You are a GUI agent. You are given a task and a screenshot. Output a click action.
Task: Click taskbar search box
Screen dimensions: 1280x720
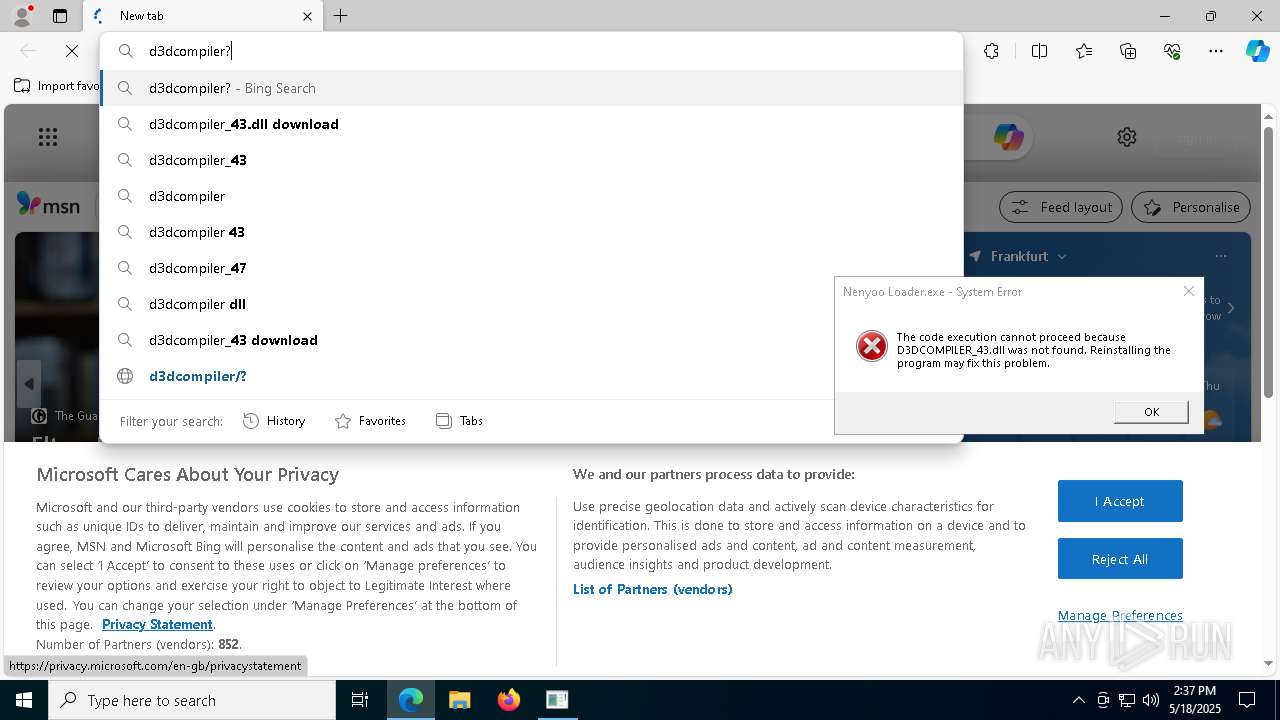tap(192, 700)
